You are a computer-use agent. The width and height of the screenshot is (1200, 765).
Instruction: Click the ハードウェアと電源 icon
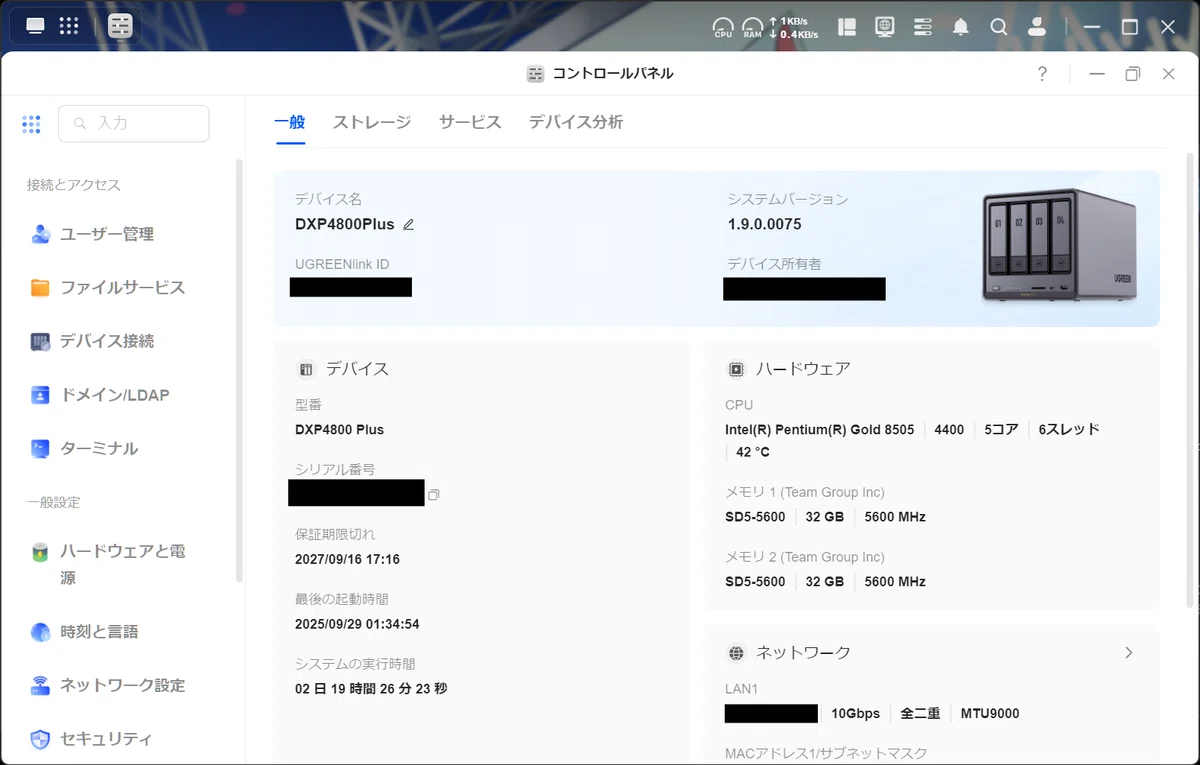pyautogui.click(x=40, y=552)
